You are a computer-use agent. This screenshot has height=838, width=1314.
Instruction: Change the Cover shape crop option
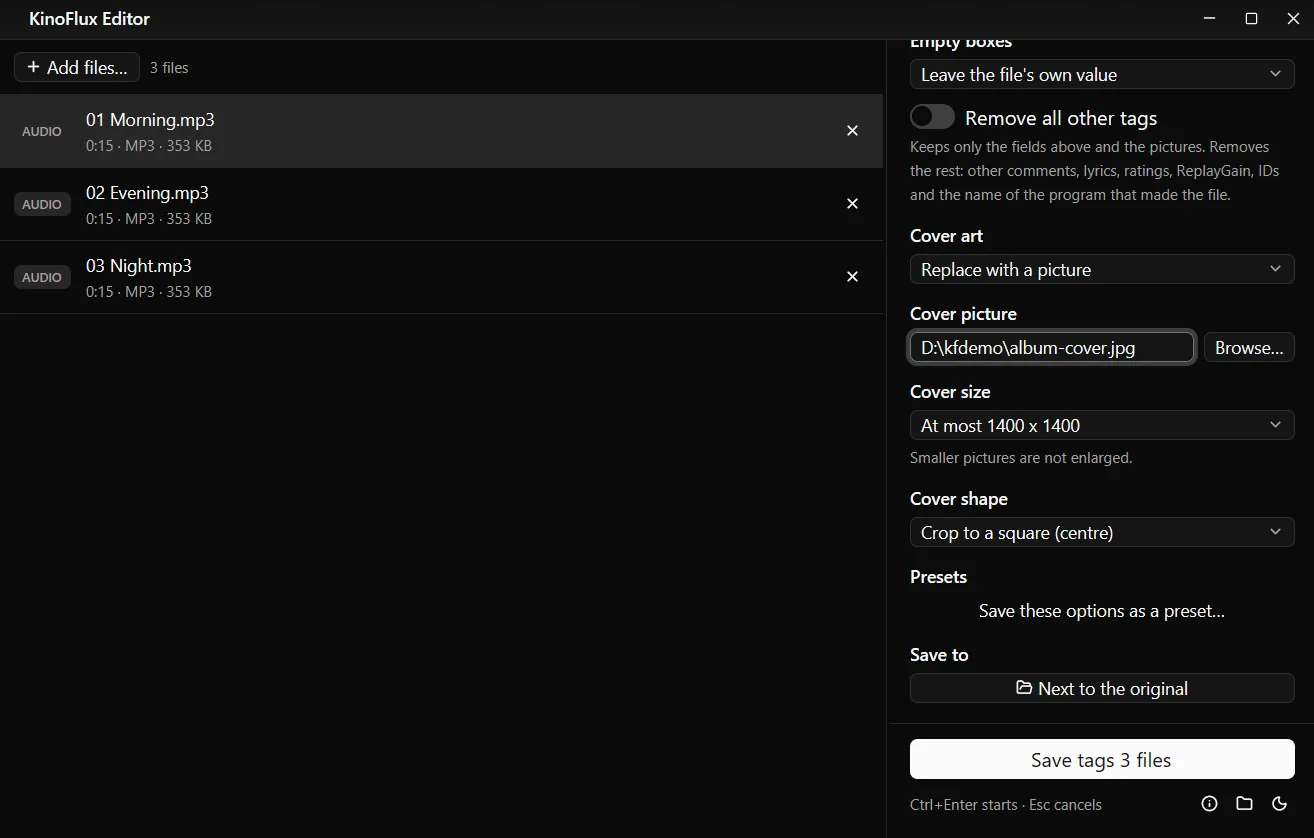[1102, 532]
